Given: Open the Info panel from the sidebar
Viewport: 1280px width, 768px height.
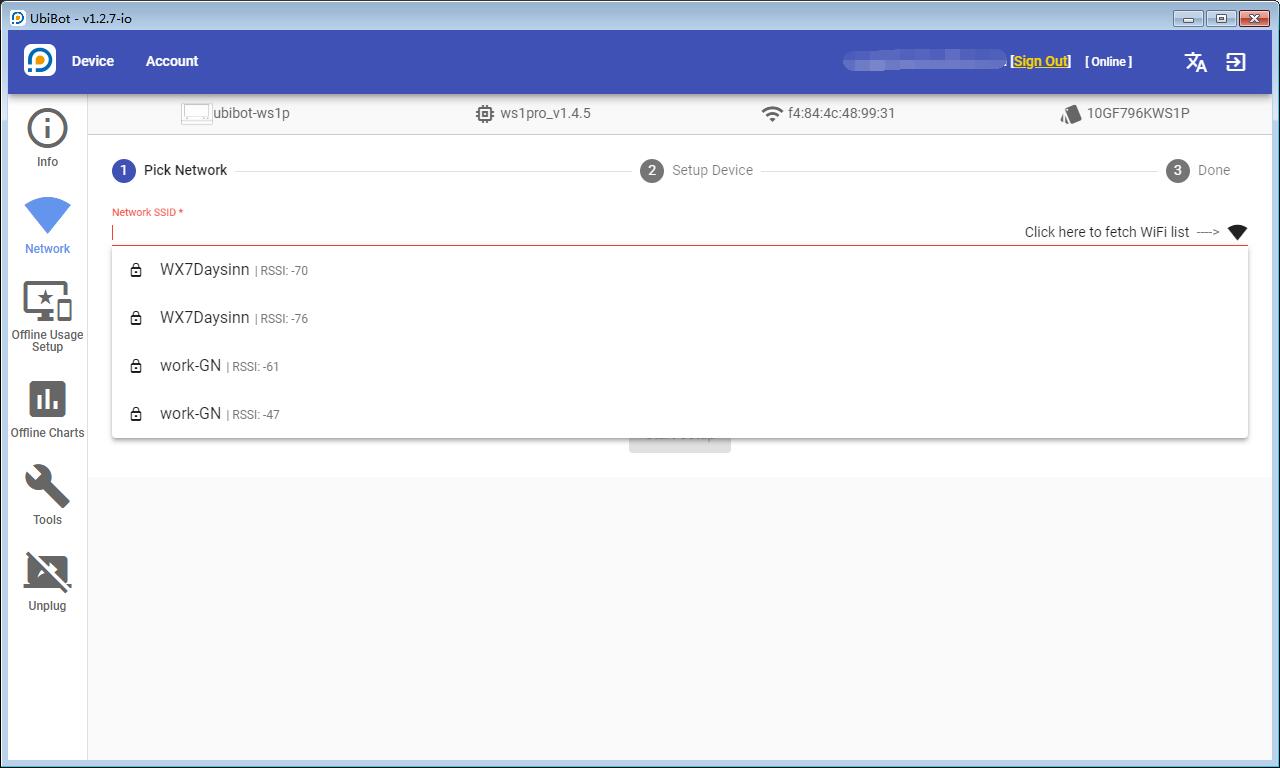Looking at the screenshot, I should tap(47, 137).
